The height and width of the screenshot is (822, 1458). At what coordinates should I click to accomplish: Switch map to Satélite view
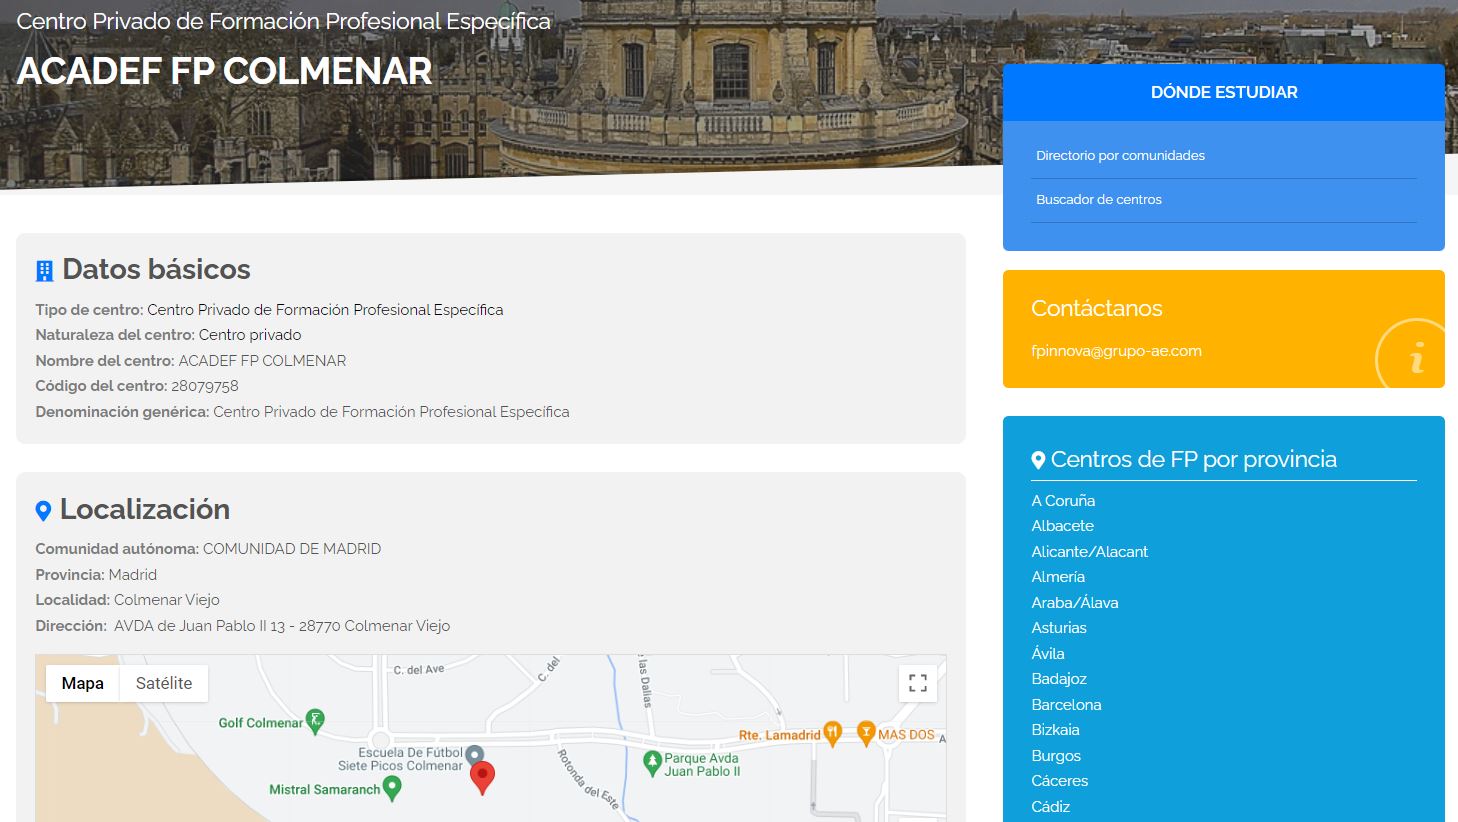tap(164, 683)
